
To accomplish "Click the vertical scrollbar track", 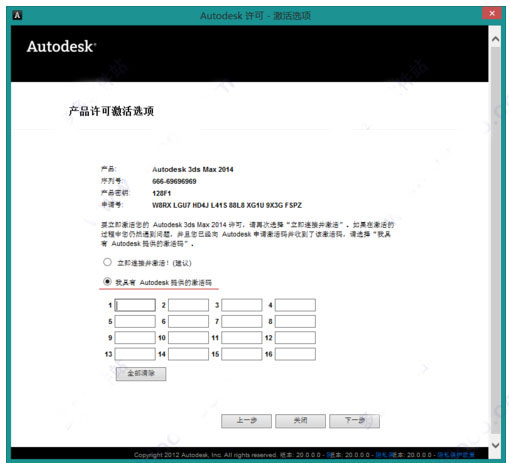I will 495,242.
